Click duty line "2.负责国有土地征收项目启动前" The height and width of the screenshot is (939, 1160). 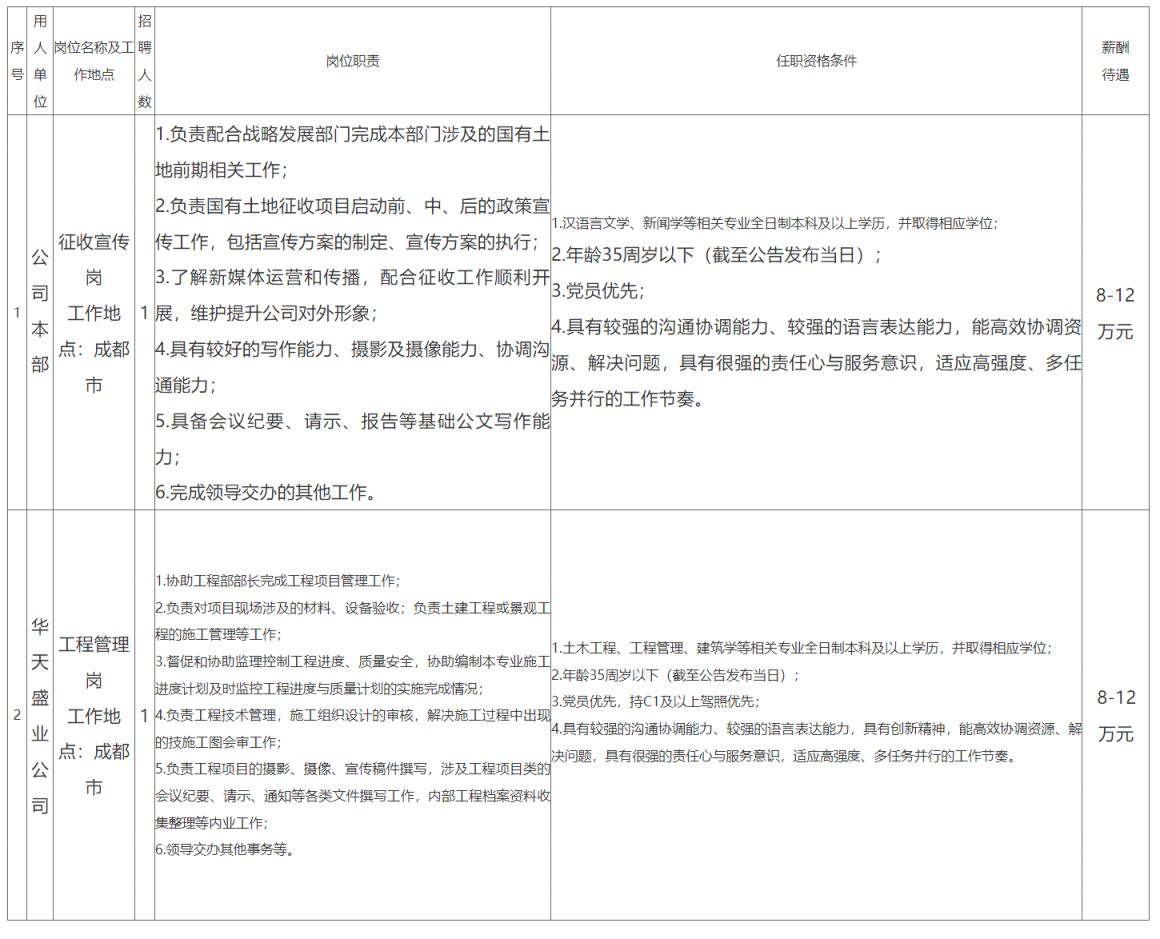[353, 223]
